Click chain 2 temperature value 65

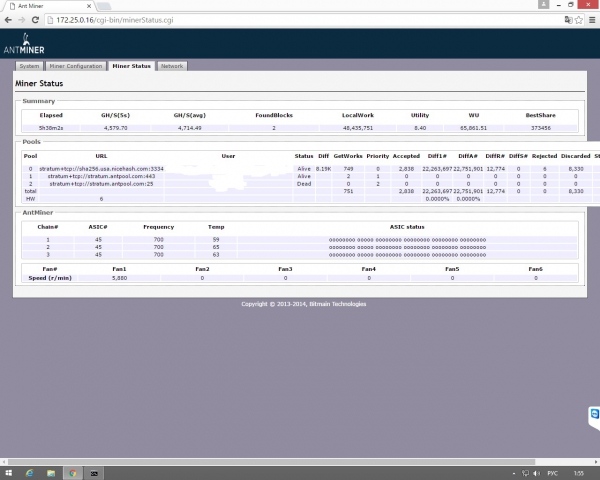click(x=216, y=247)
